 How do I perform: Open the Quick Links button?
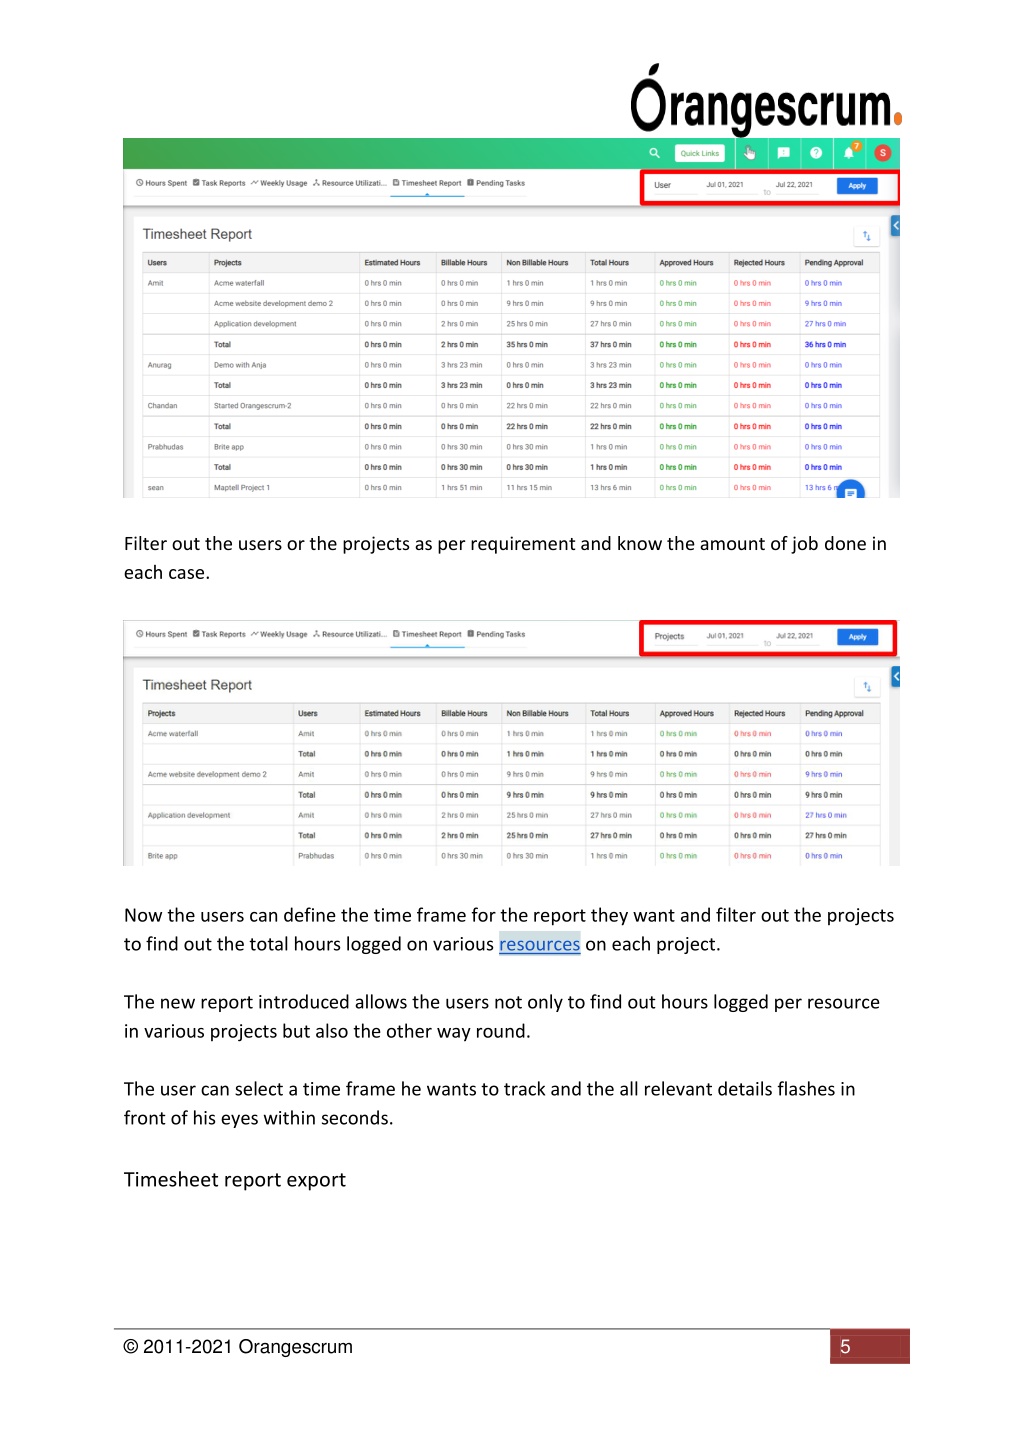click(699, 153)
